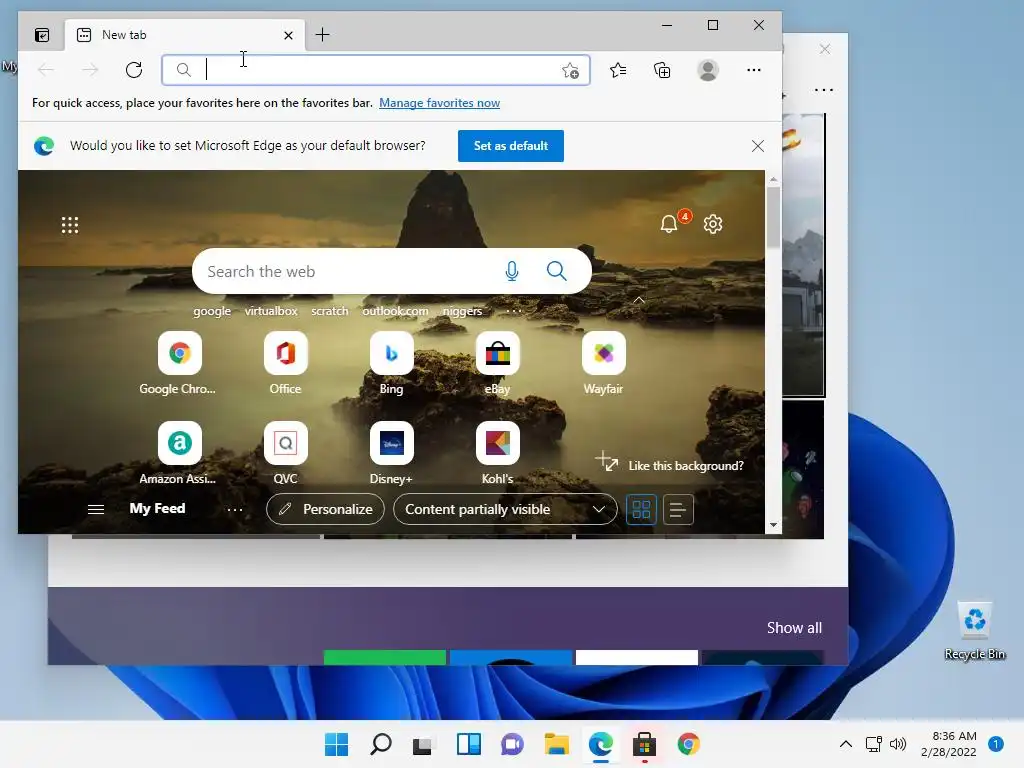Collapse quick links with chevron up
This screenshot has width=1024, height=768.
[639, 300]
